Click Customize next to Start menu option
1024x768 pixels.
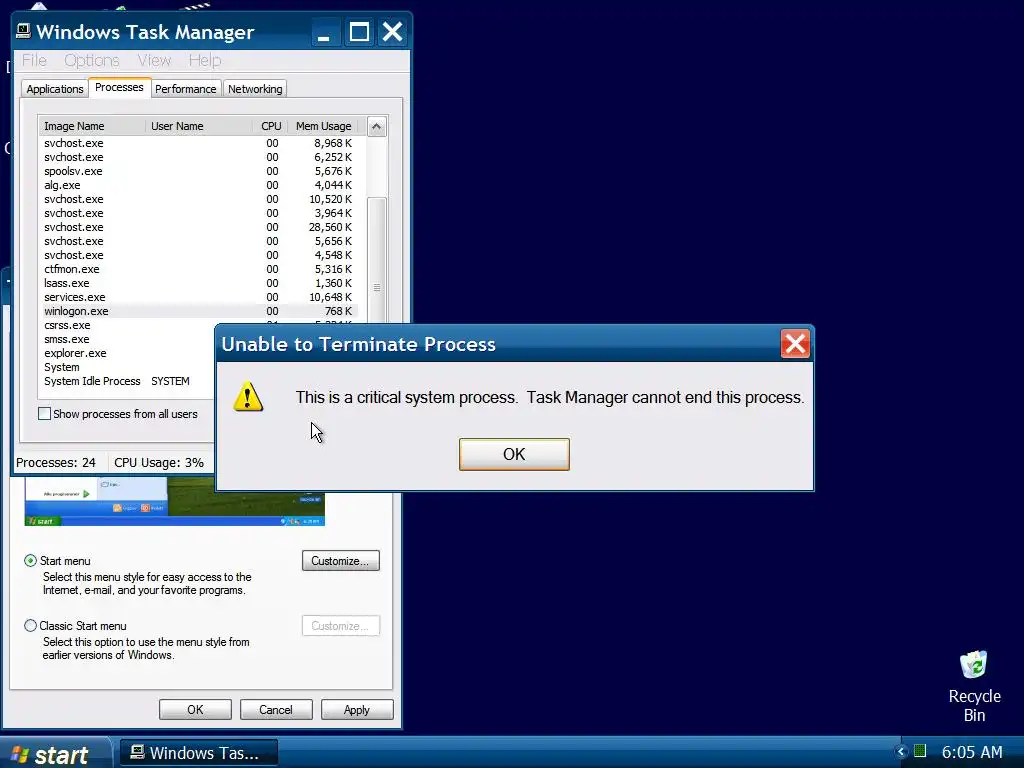point(340,561)
